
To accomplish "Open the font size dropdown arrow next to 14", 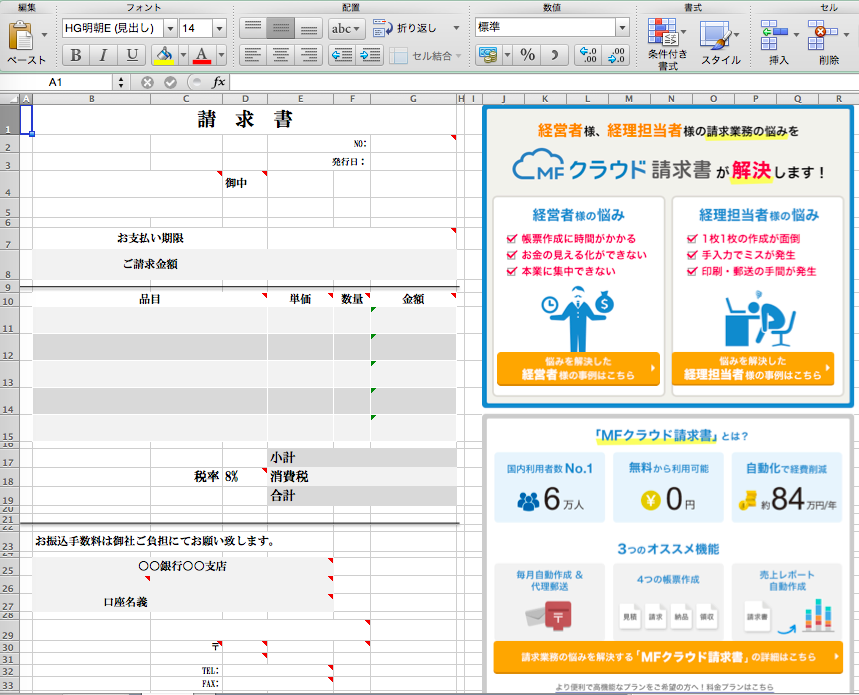I will [x=220, y=28].
